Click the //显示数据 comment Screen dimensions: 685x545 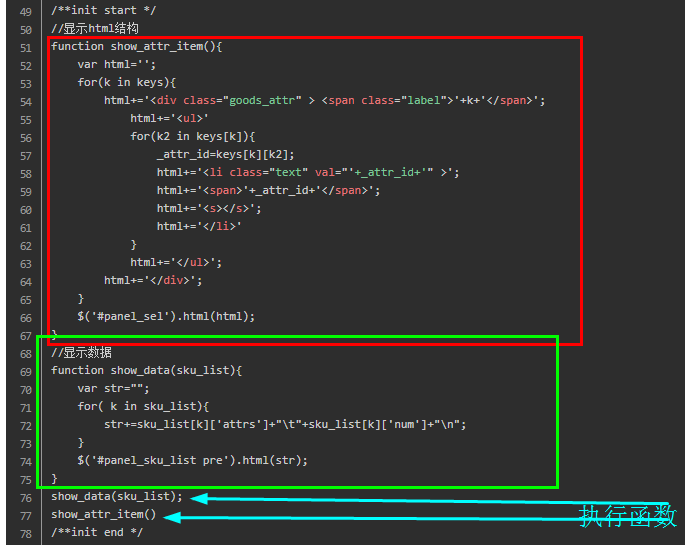pyautogui.click(x=82, y=352)
